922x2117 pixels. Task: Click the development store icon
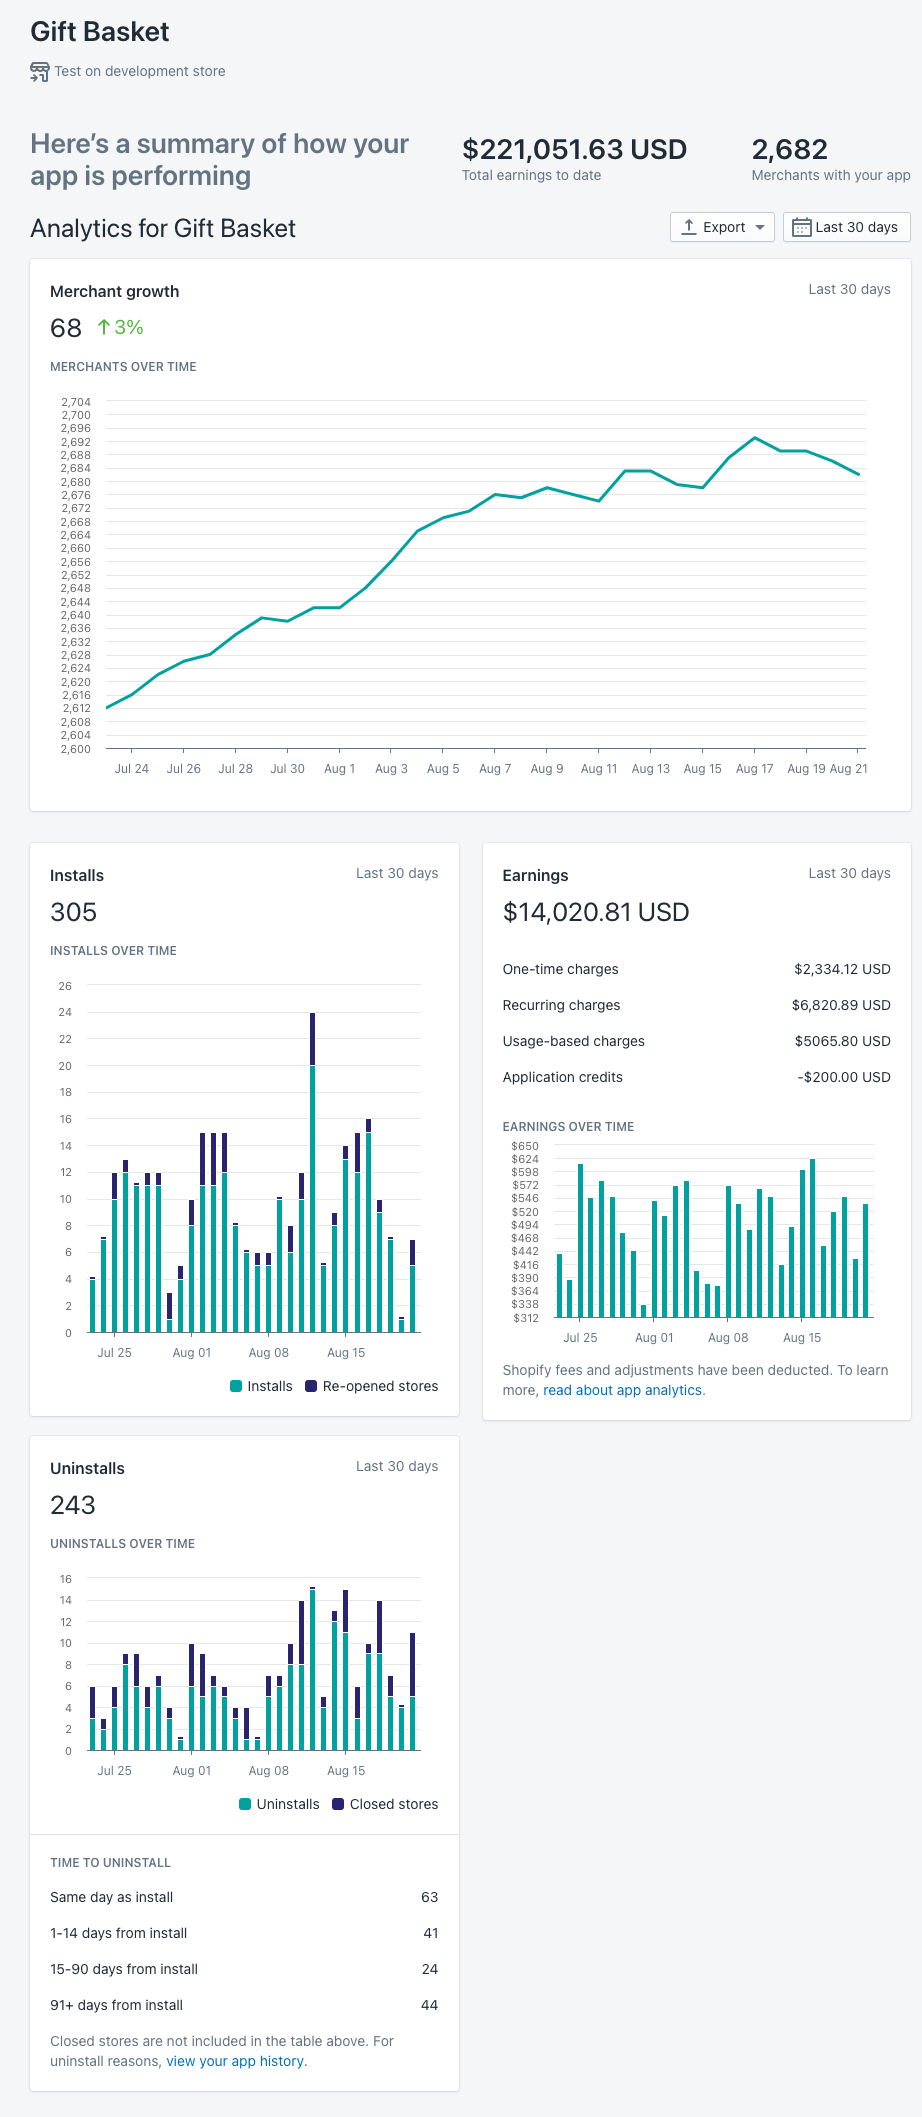pos(40,71)
